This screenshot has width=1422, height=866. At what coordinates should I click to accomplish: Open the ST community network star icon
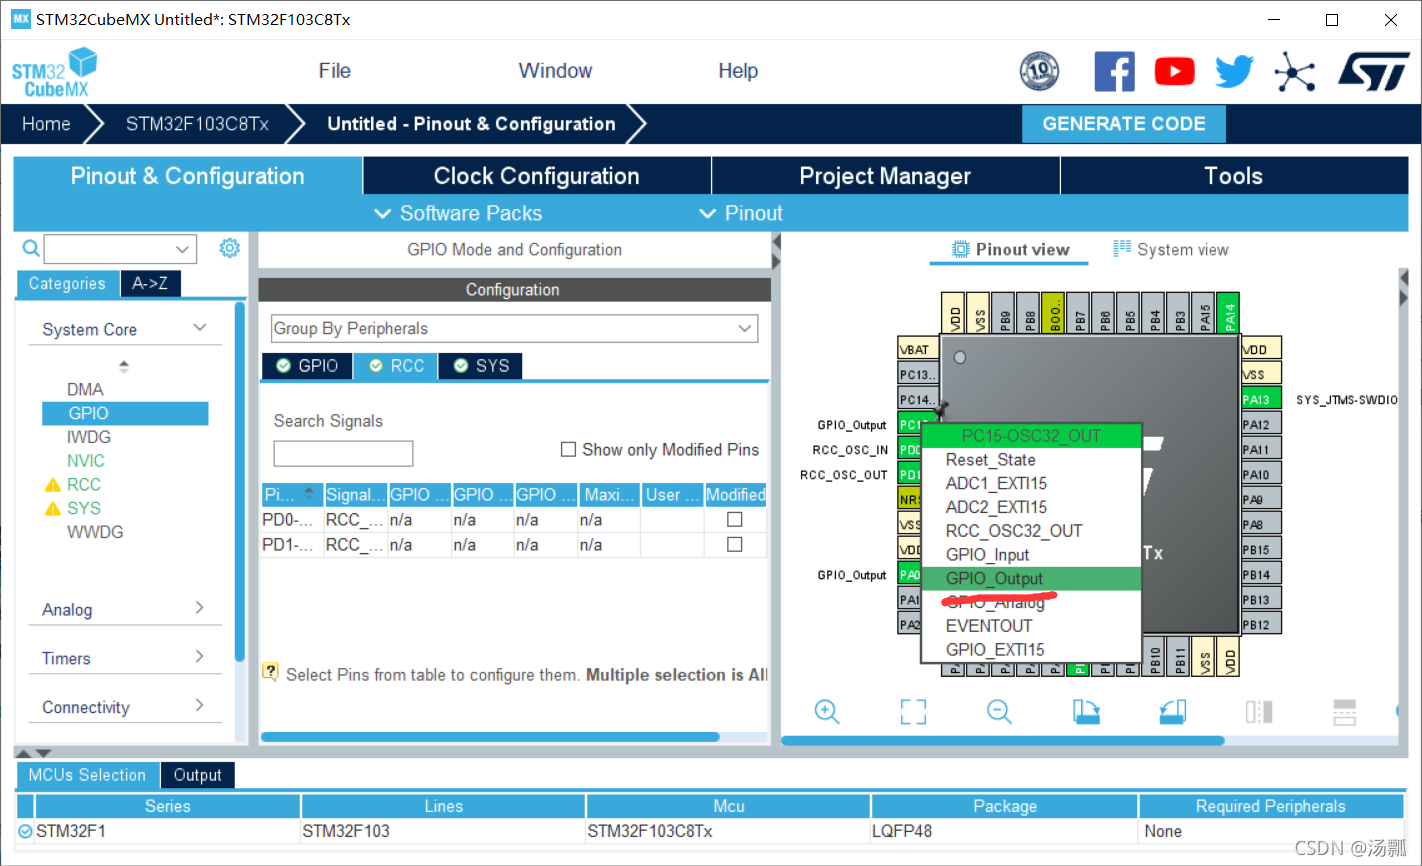click(x=1294, y=73)
